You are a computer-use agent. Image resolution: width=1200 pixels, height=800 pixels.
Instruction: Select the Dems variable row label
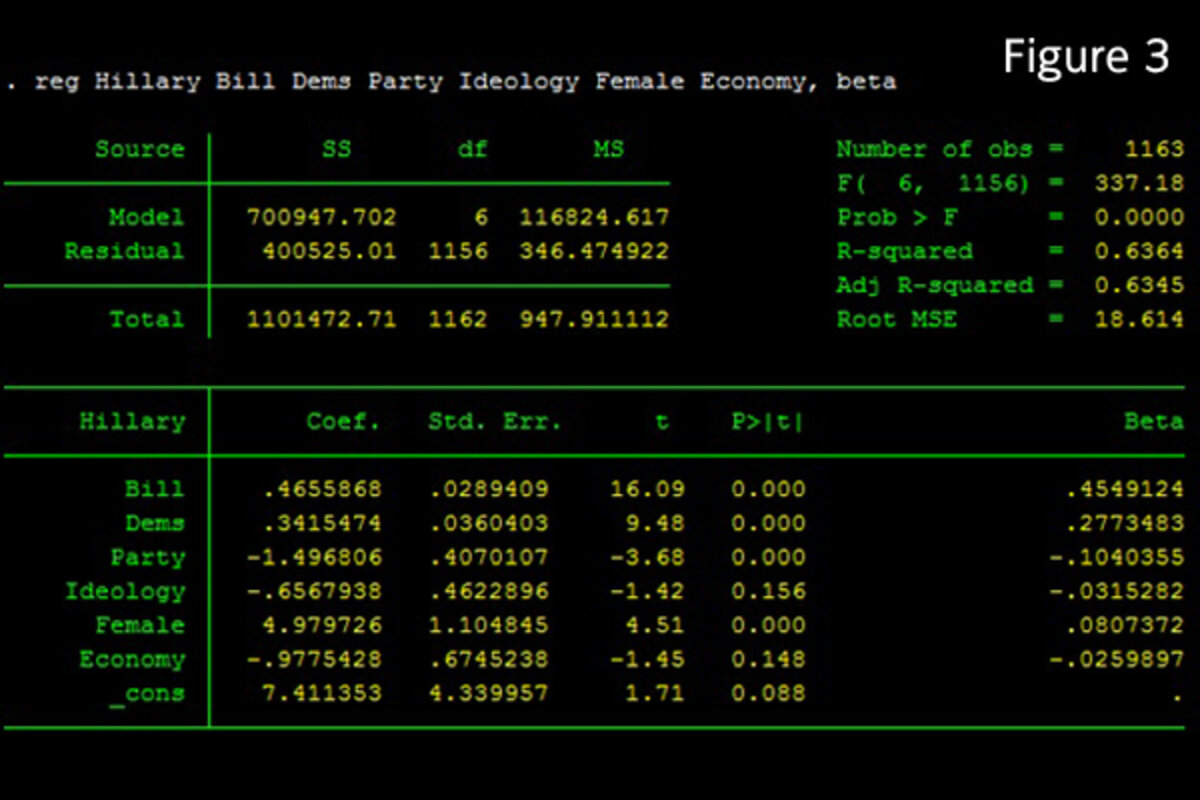coord(154,523)
